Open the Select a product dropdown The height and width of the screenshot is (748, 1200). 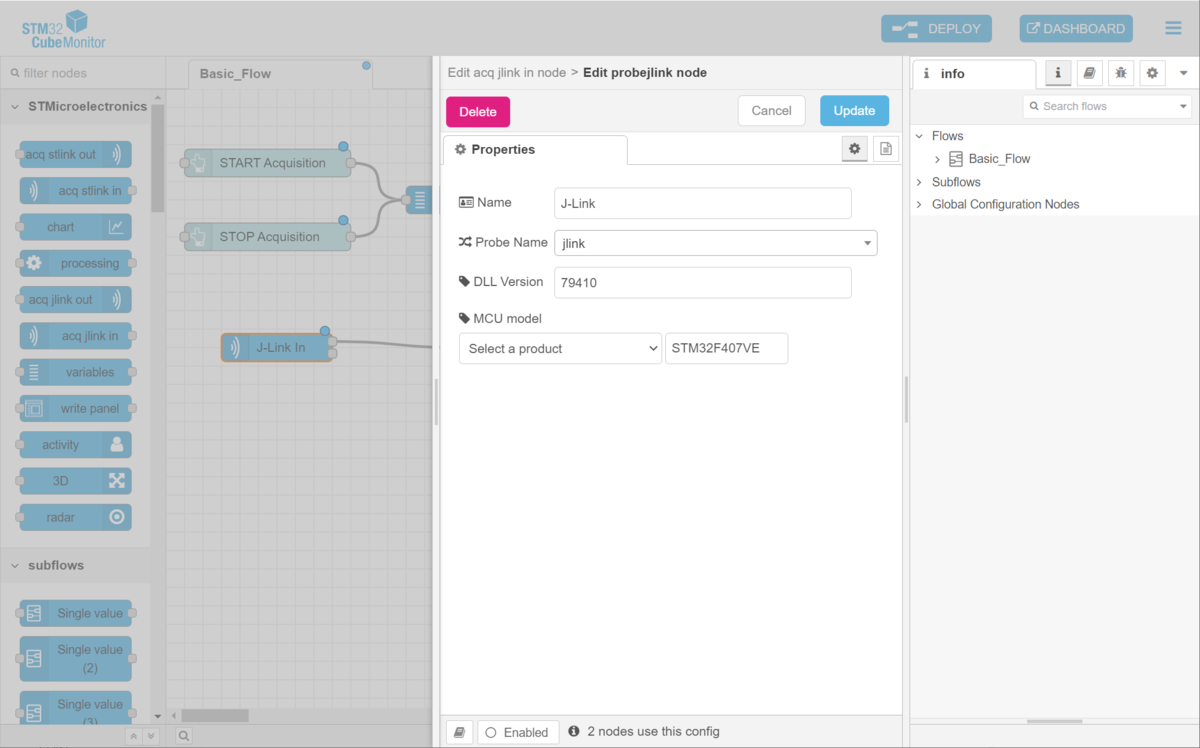coord(560,348)
